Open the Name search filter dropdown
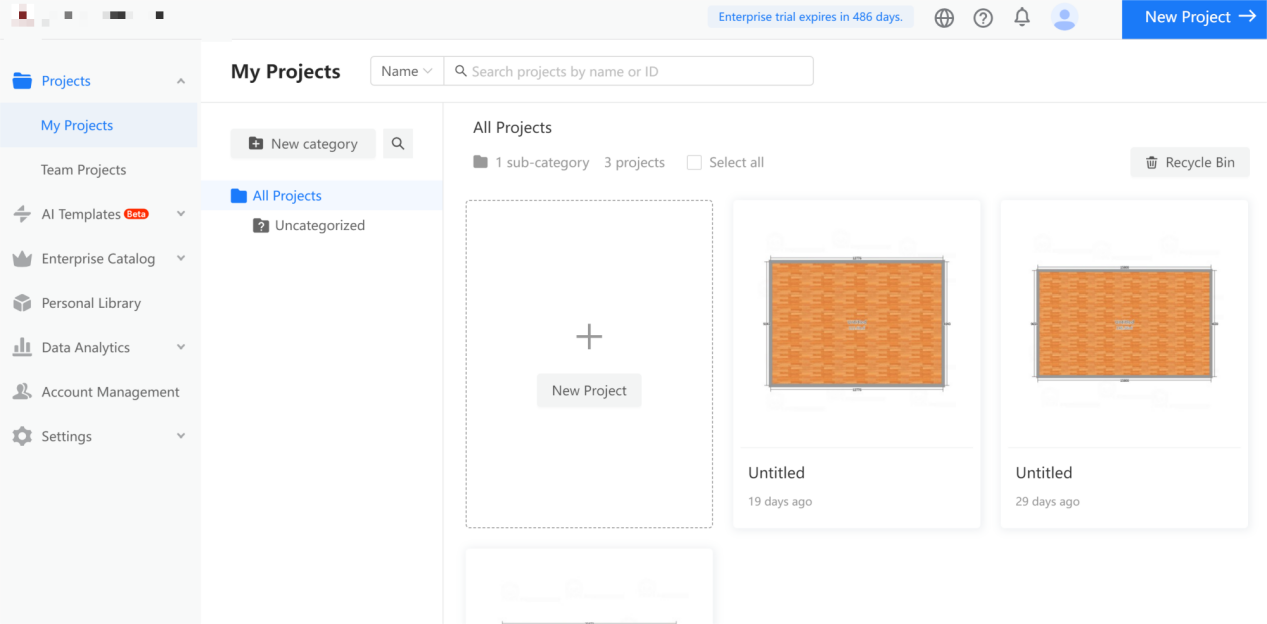The height and width of the screenshot is (624, 1267). point(407,71)
